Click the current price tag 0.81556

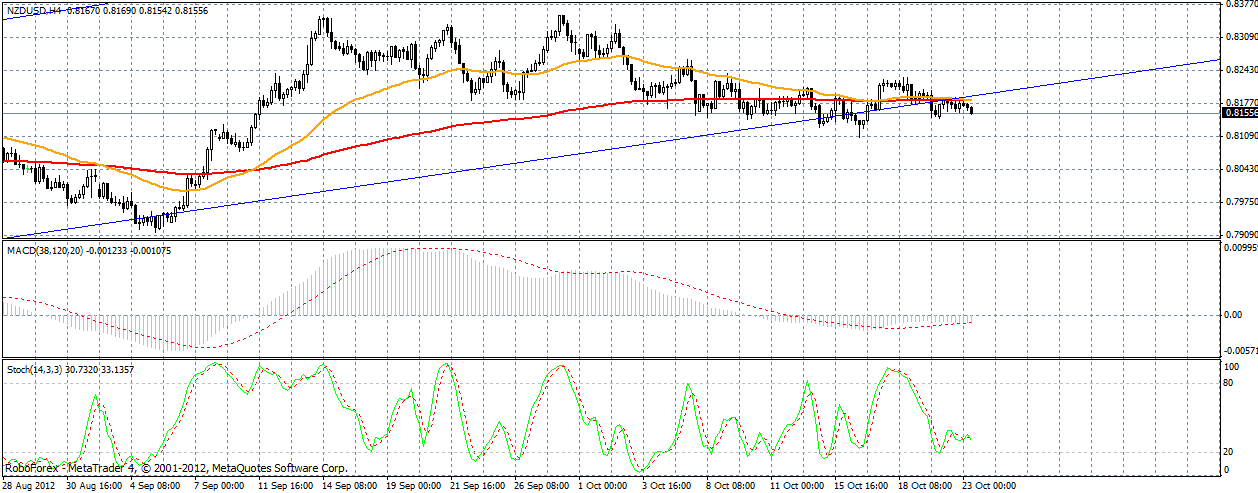point(1240,112)
